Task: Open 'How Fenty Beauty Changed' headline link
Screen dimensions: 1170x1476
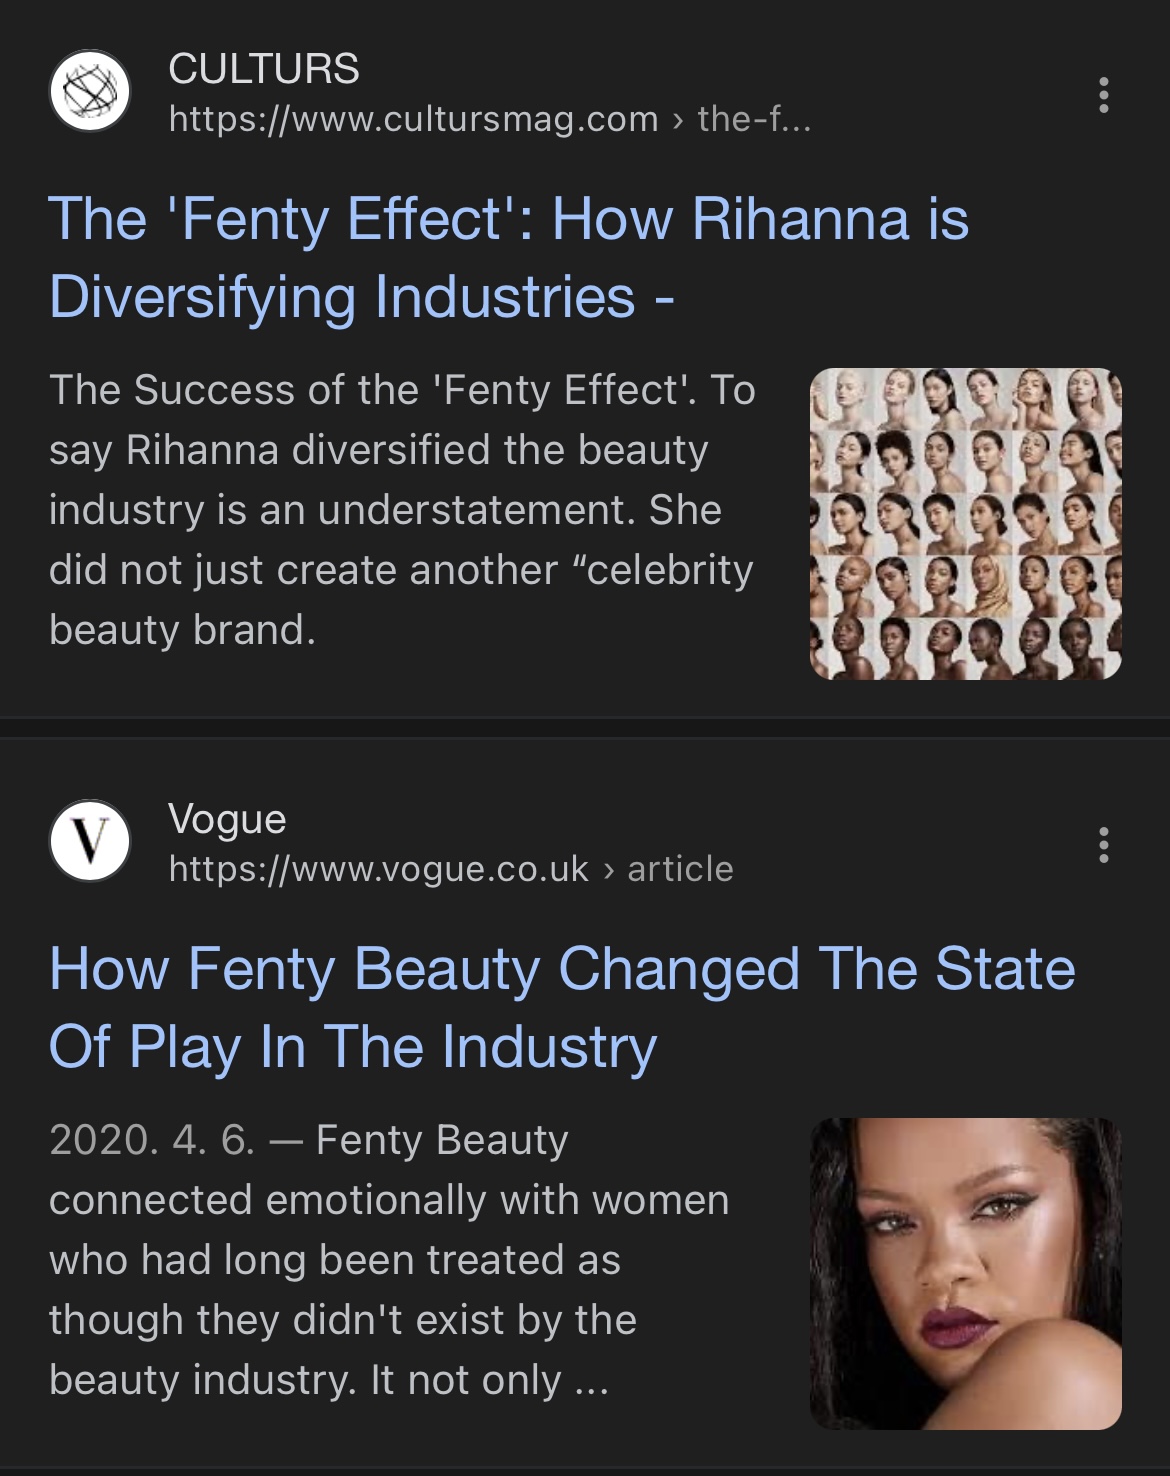Action: point(562,969)
